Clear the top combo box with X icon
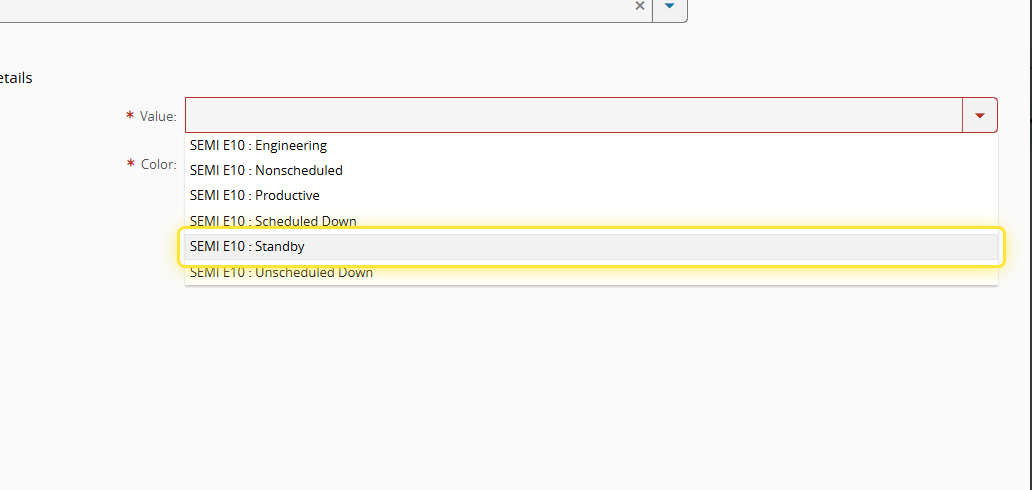This screenshot has height=490, width=1032. [640, 6]
